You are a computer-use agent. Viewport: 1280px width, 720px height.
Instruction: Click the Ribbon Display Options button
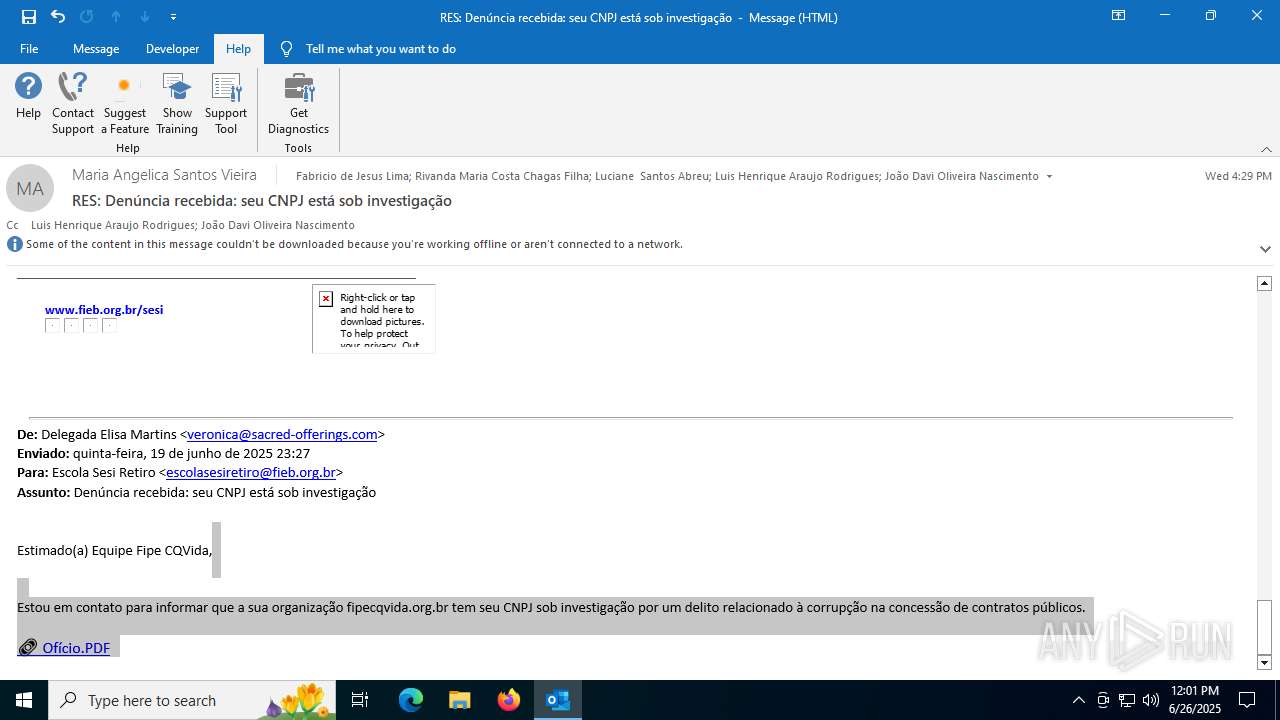pos(1118,16)
